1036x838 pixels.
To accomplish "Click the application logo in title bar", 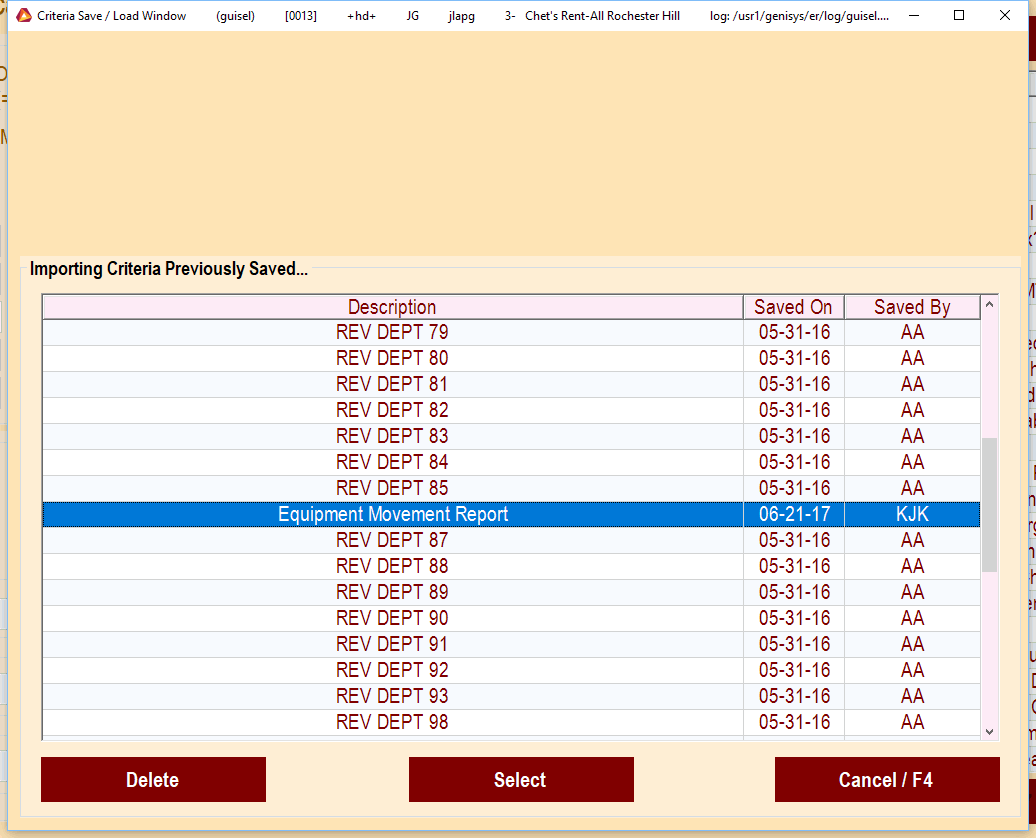I will [x=24, y=15].
